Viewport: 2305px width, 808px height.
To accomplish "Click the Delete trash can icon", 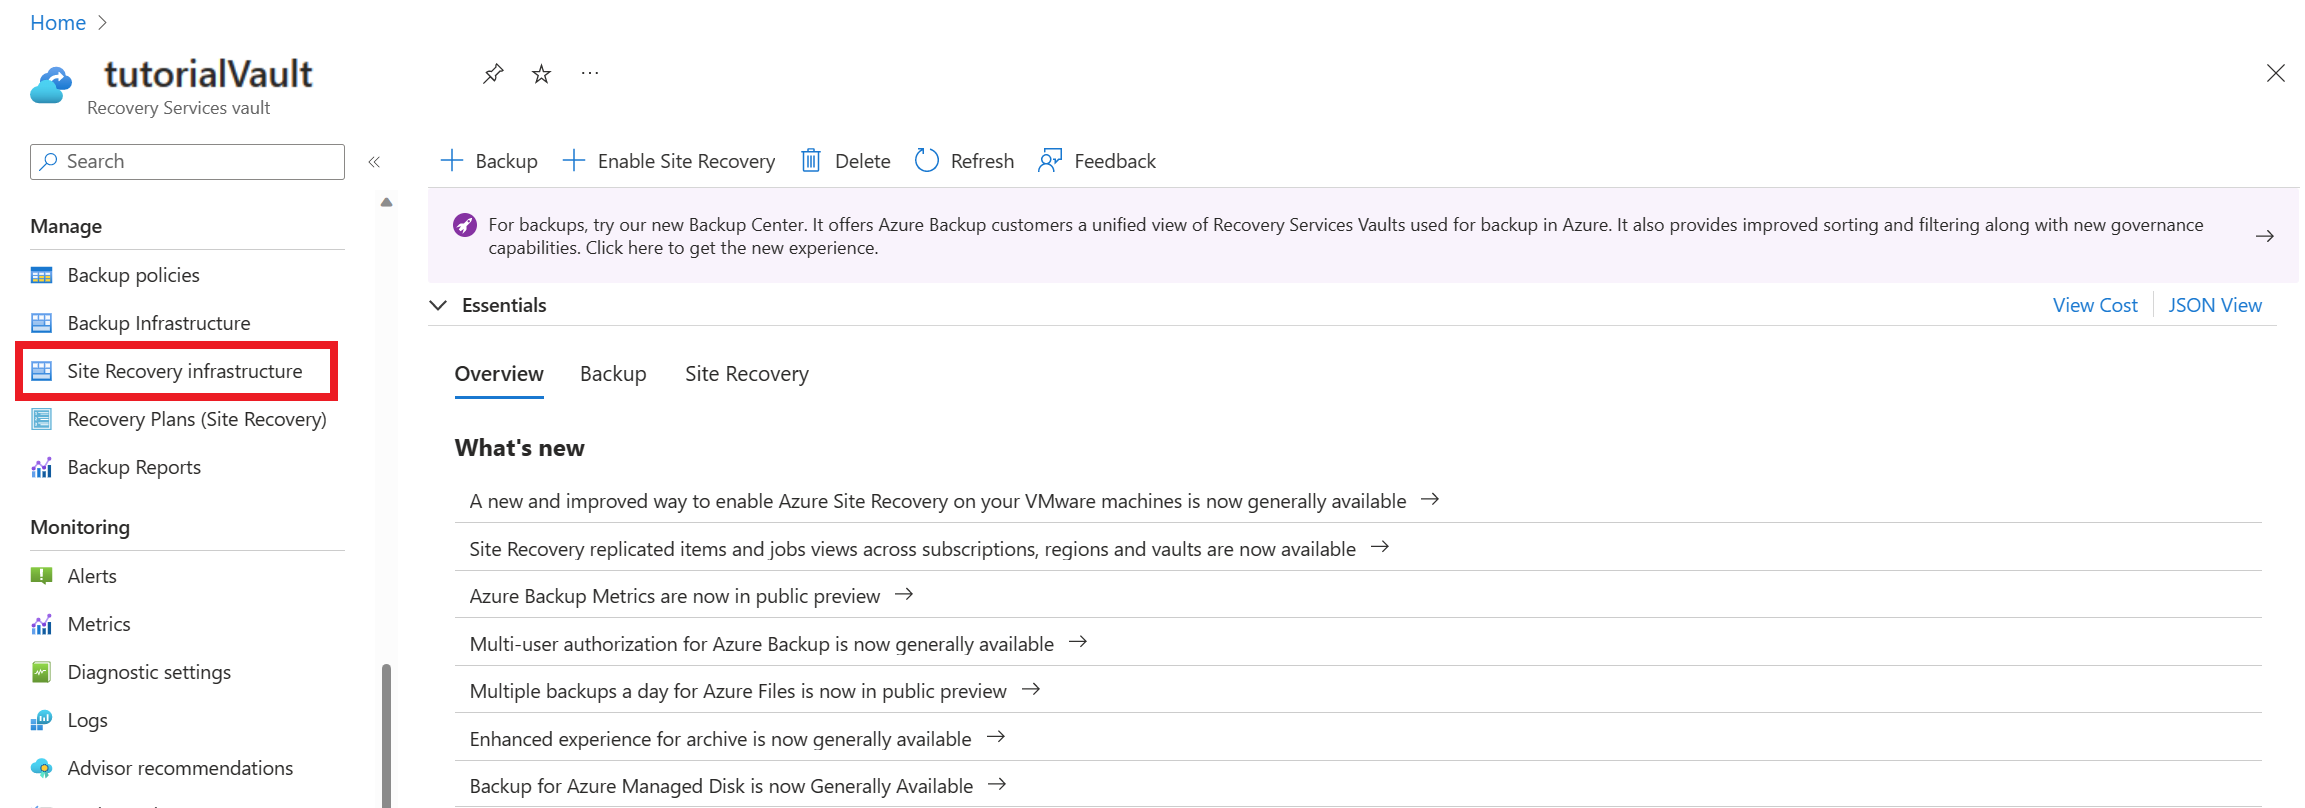I will pyautogui.click(x=811, y=161).
